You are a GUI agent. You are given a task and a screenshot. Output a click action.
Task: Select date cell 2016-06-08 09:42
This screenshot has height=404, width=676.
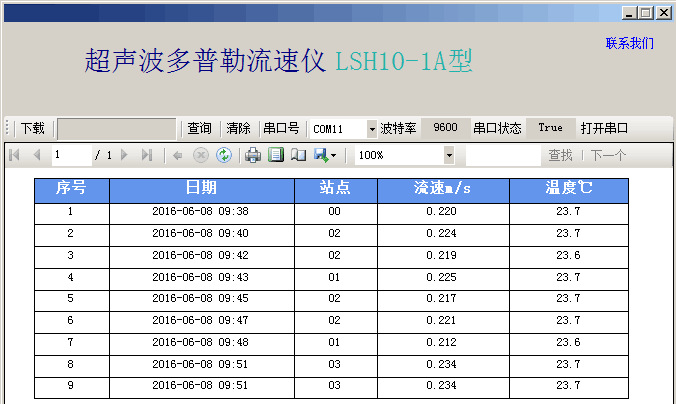(200, 256)
